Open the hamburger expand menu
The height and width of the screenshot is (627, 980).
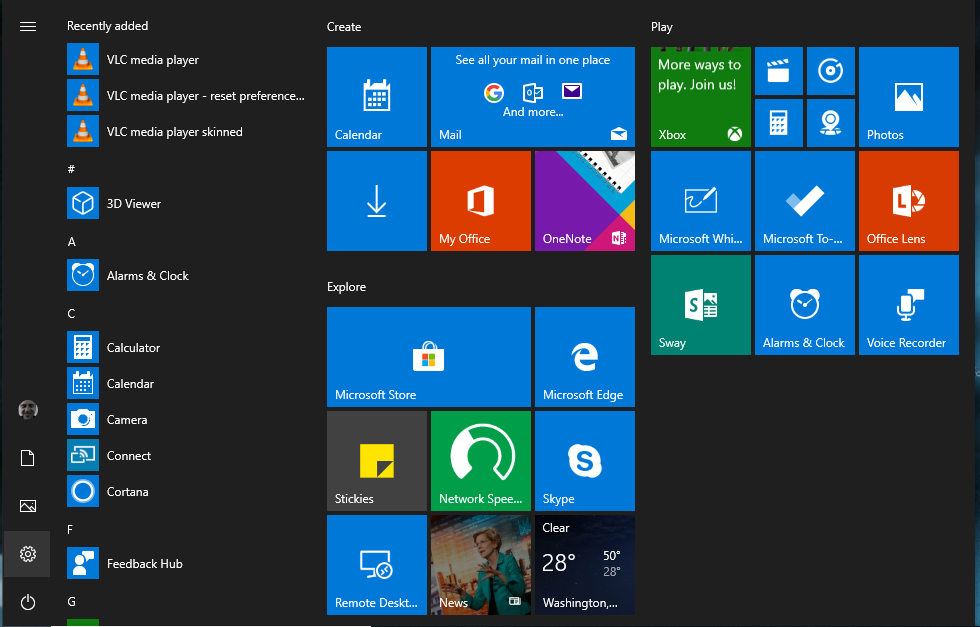pyautogui.click(x=28, y=26)
